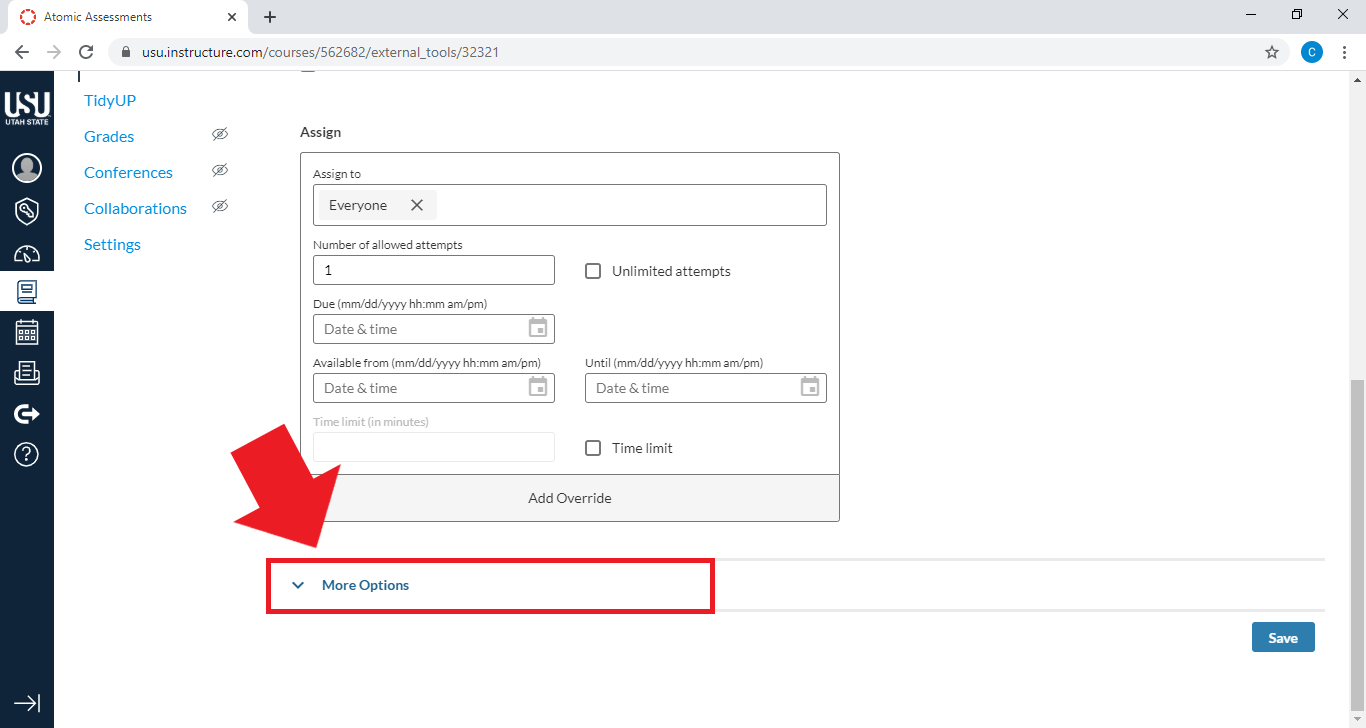This screenshot has width=1366, height=728.
Task: Enable the Time limit checkbox
Action: click(592, 447)
